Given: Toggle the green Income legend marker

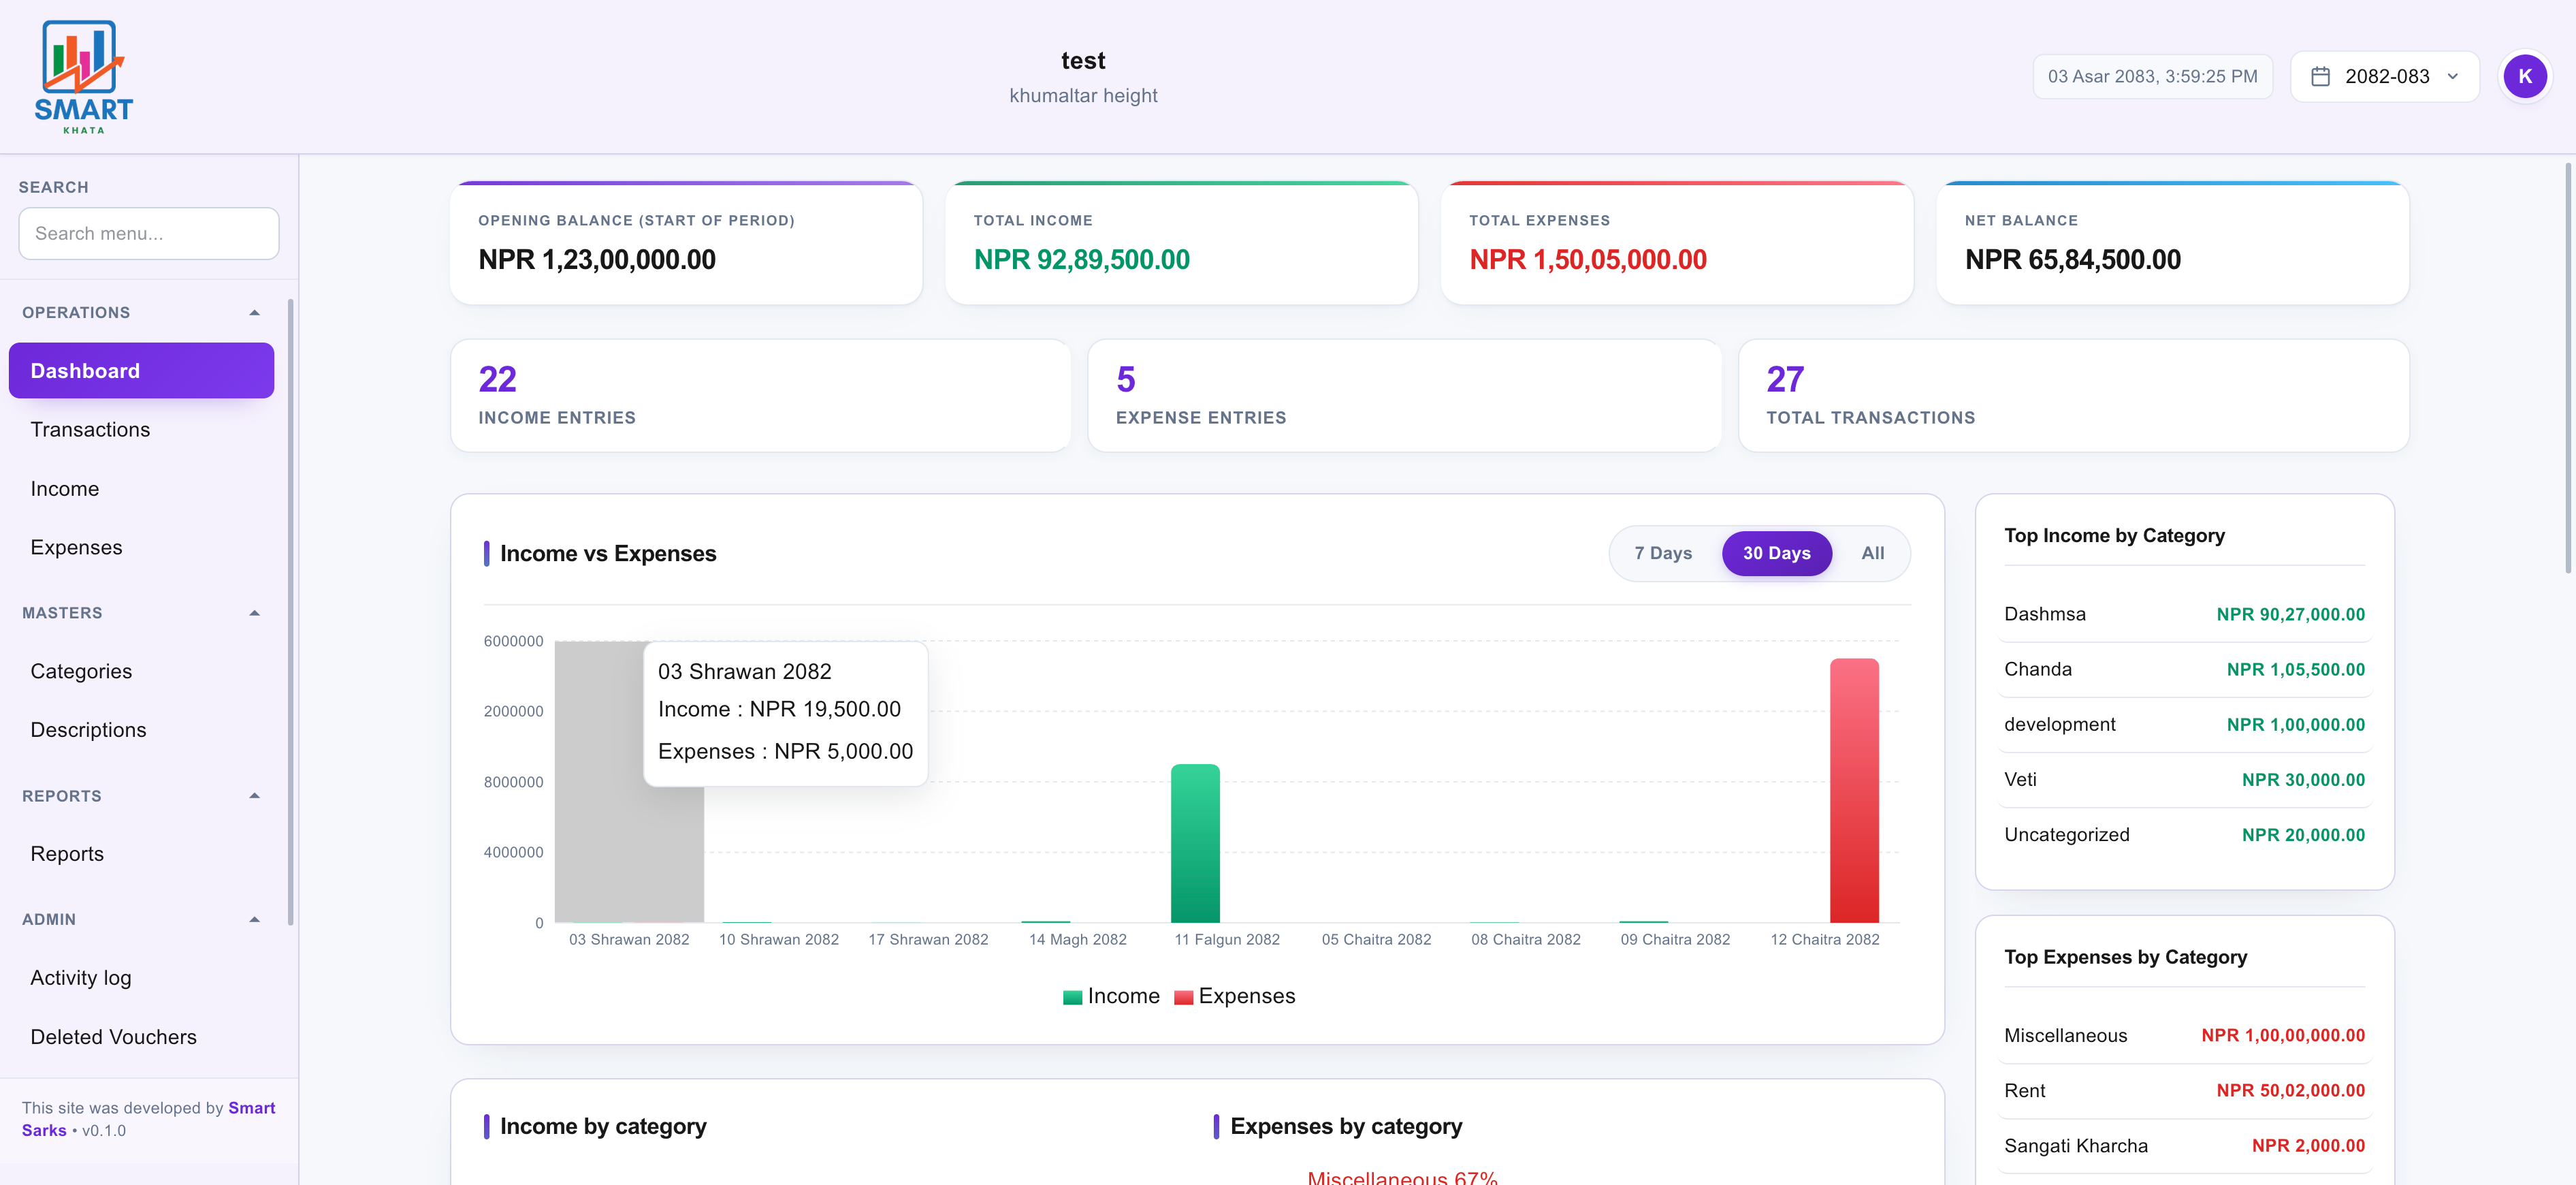Looking at the screenshot, I should [1072, 997].
